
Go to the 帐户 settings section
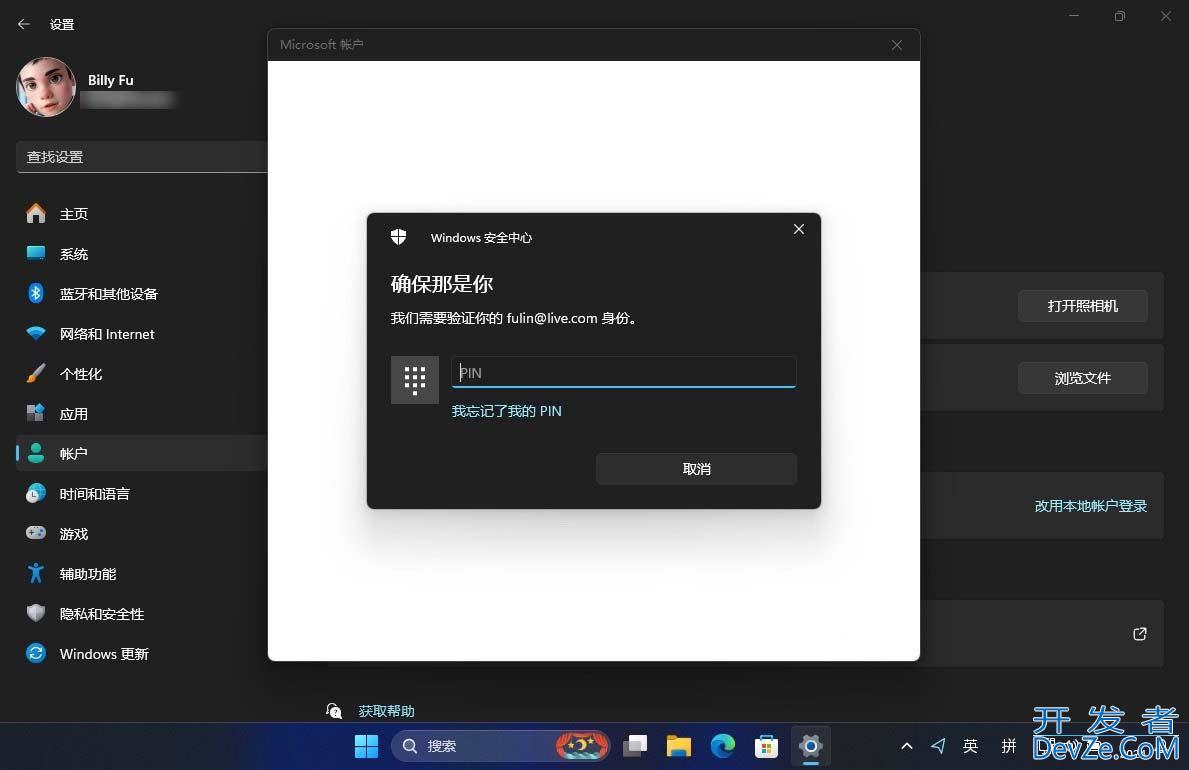(x=73, y=454)
